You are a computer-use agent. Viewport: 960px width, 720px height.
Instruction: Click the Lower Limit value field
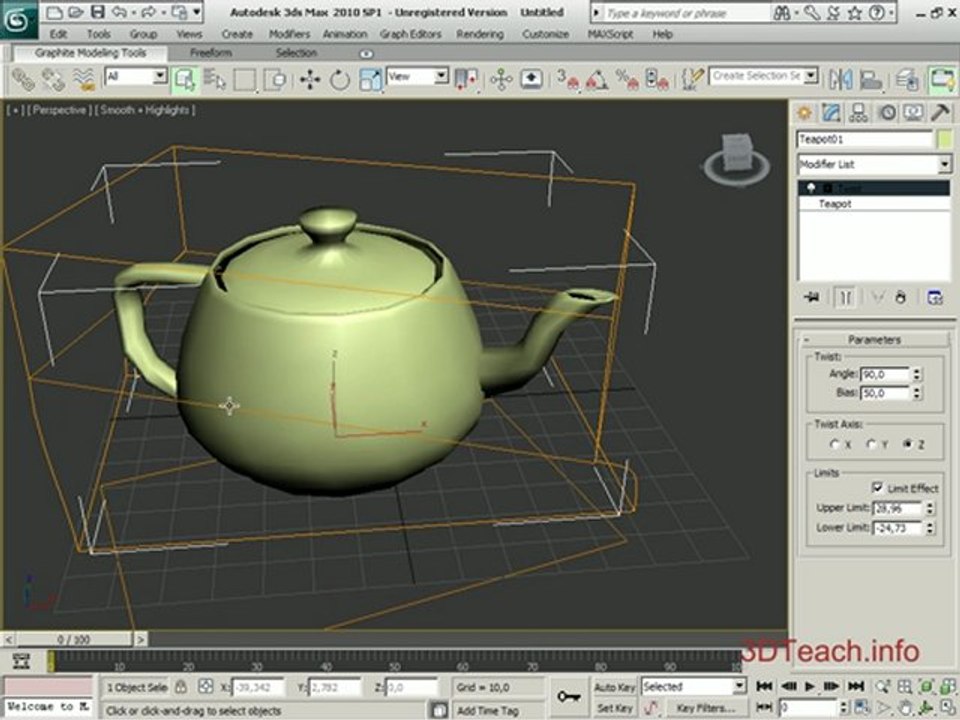(896, 528)
